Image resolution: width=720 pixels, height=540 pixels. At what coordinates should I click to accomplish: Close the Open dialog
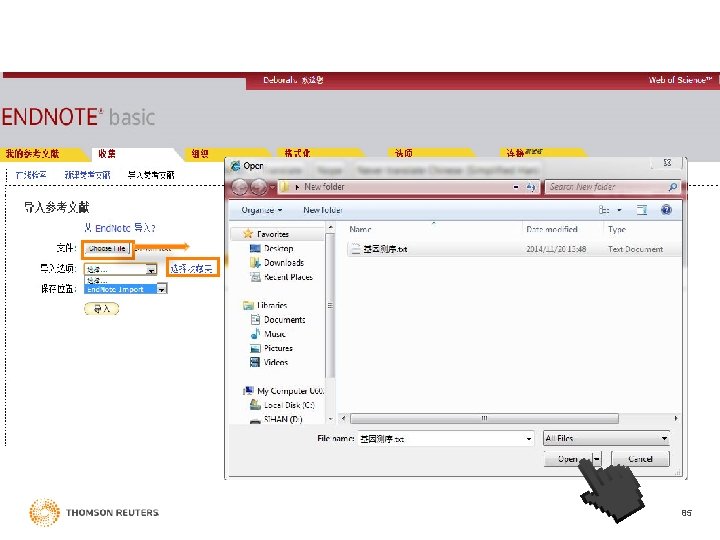point(667,163)
